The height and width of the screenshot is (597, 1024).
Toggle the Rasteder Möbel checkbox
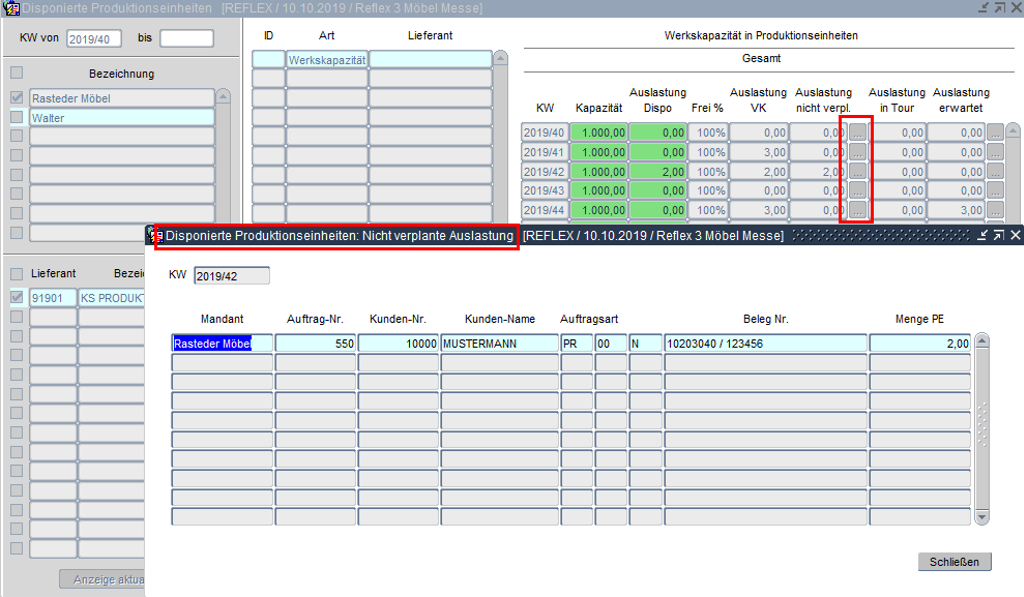pos(16,98)
